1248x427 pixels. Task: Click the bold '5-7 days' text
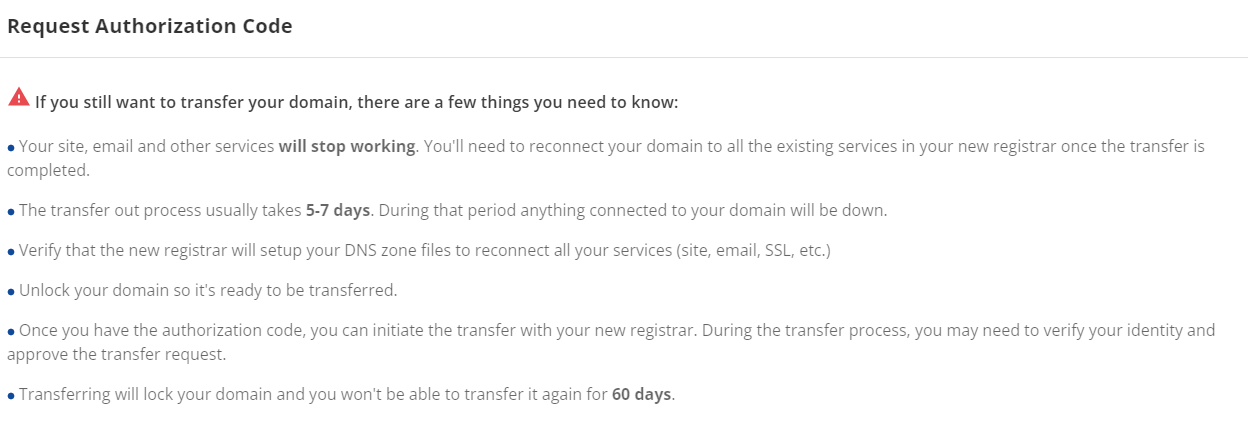(338, 211)
